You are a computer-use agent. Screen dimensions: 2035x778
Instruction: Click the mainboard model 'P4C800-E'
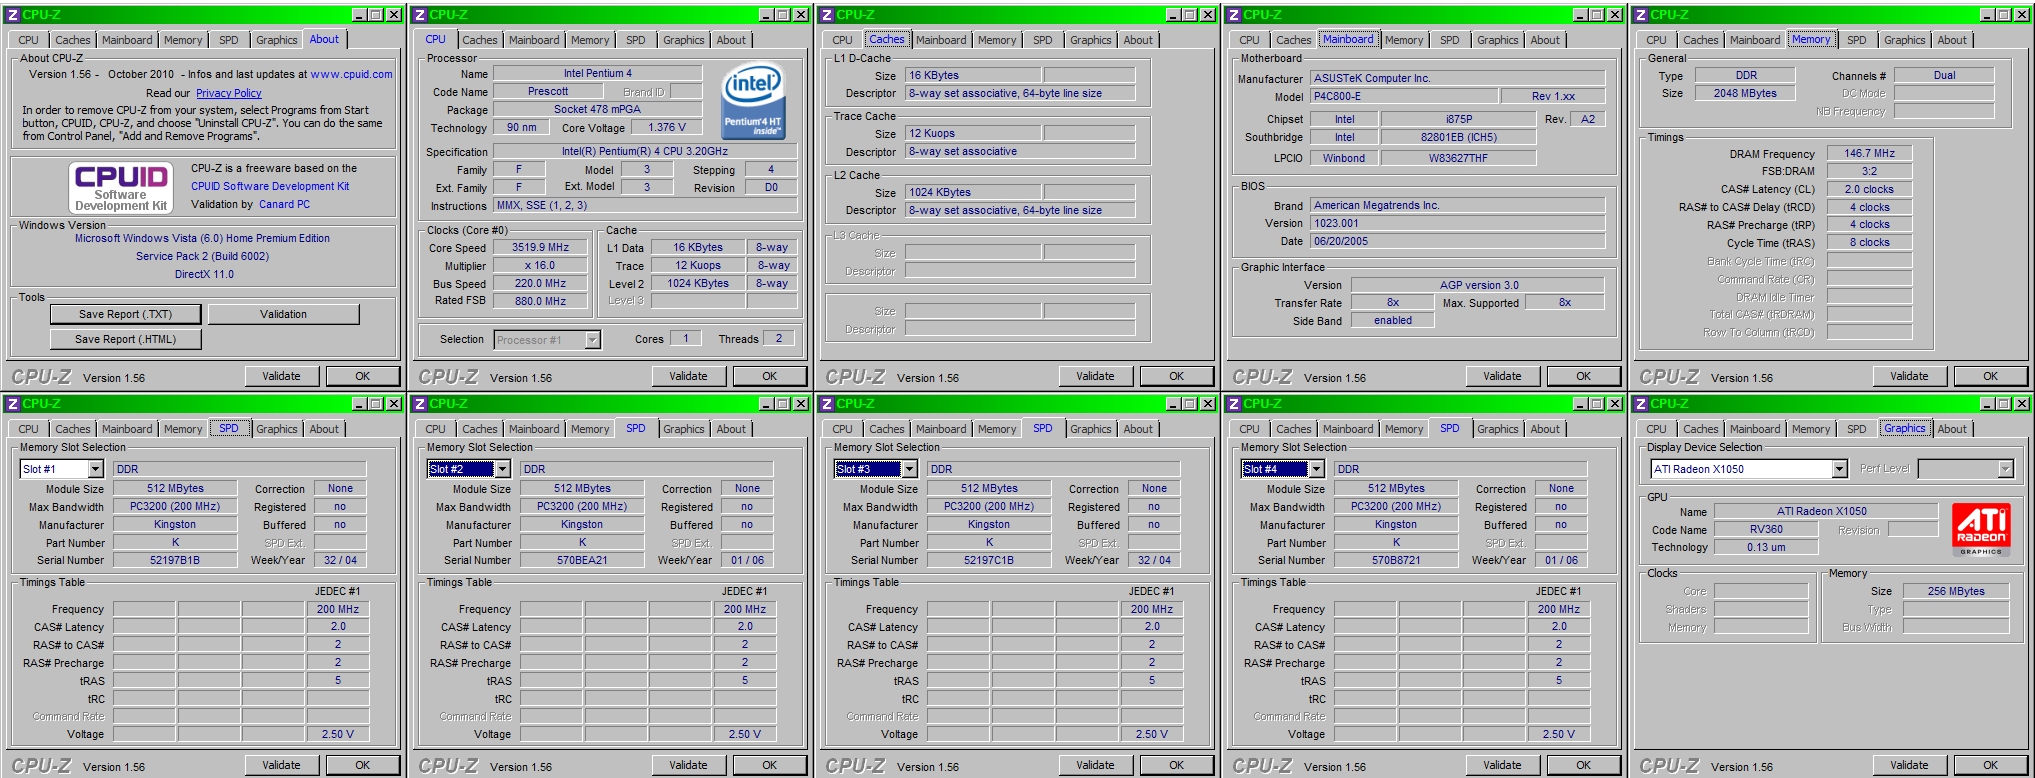(x=1404, y=96)
